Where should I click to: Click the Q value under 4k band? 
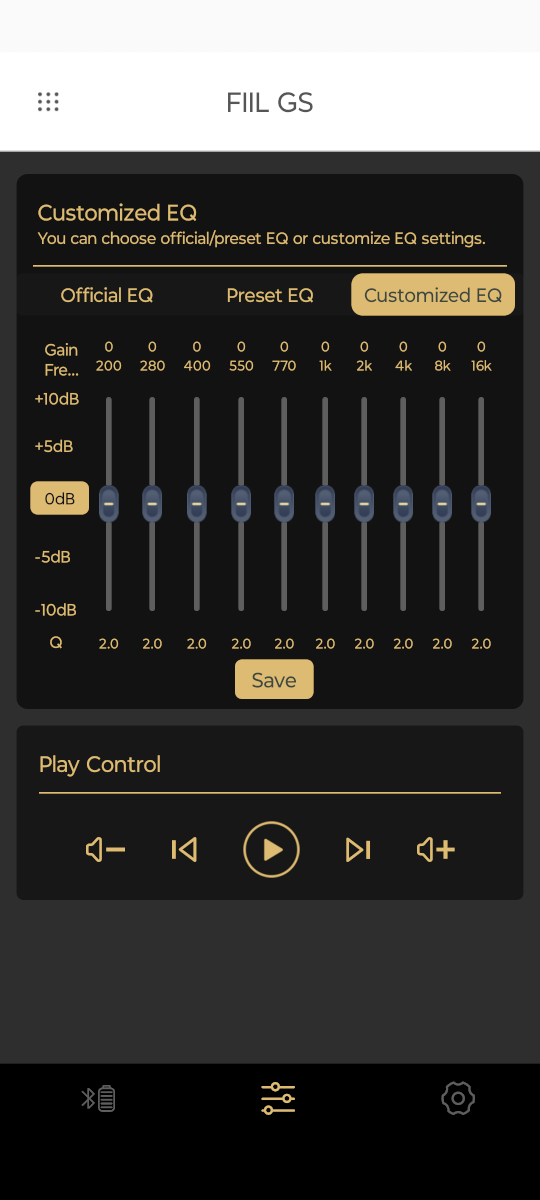pyautogui.click(x=403, y=644)
